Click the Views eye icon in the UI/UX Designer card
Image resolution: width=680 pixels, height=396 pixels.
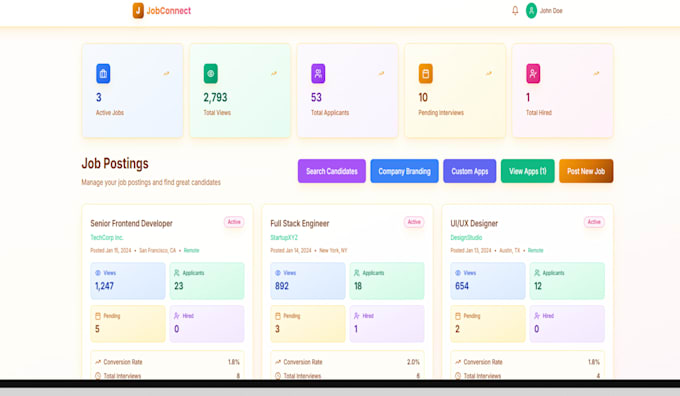[458, 273]
